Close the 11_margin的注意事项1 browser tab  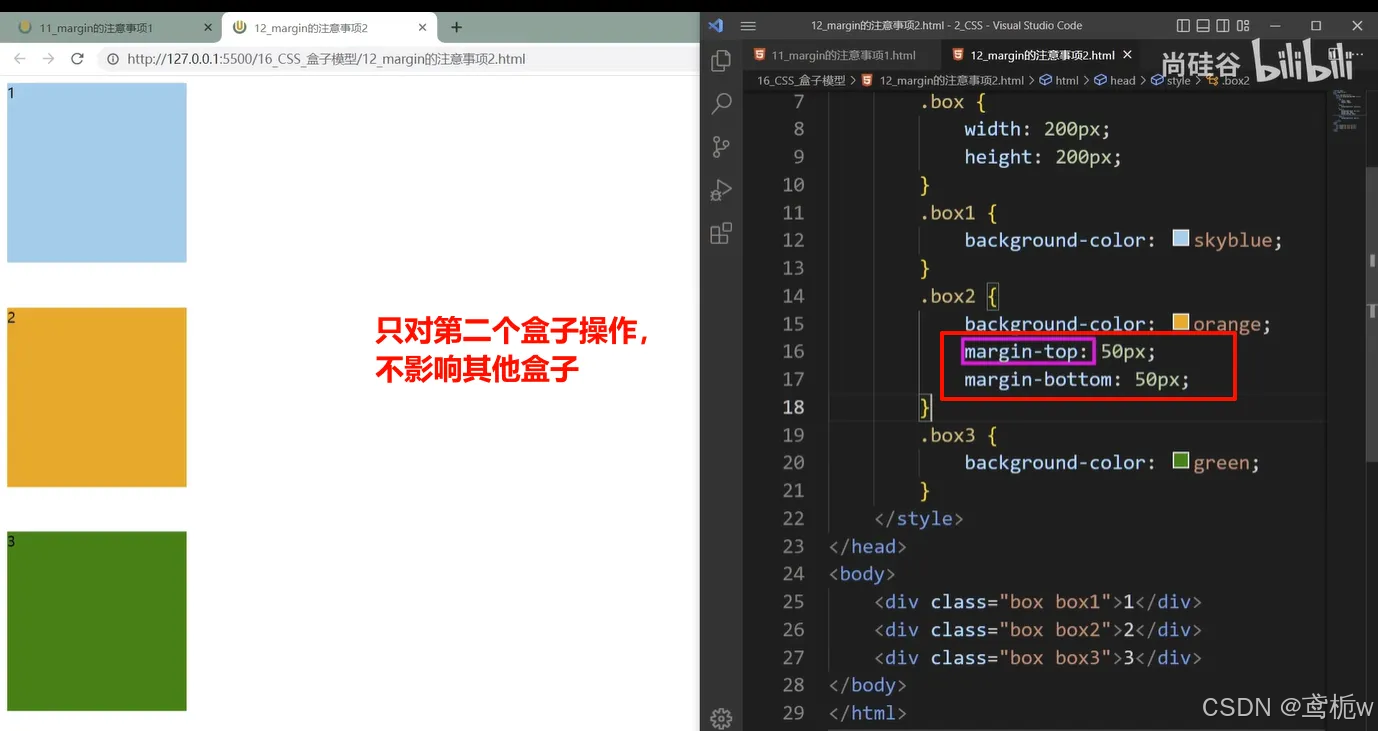pos(207,28)
